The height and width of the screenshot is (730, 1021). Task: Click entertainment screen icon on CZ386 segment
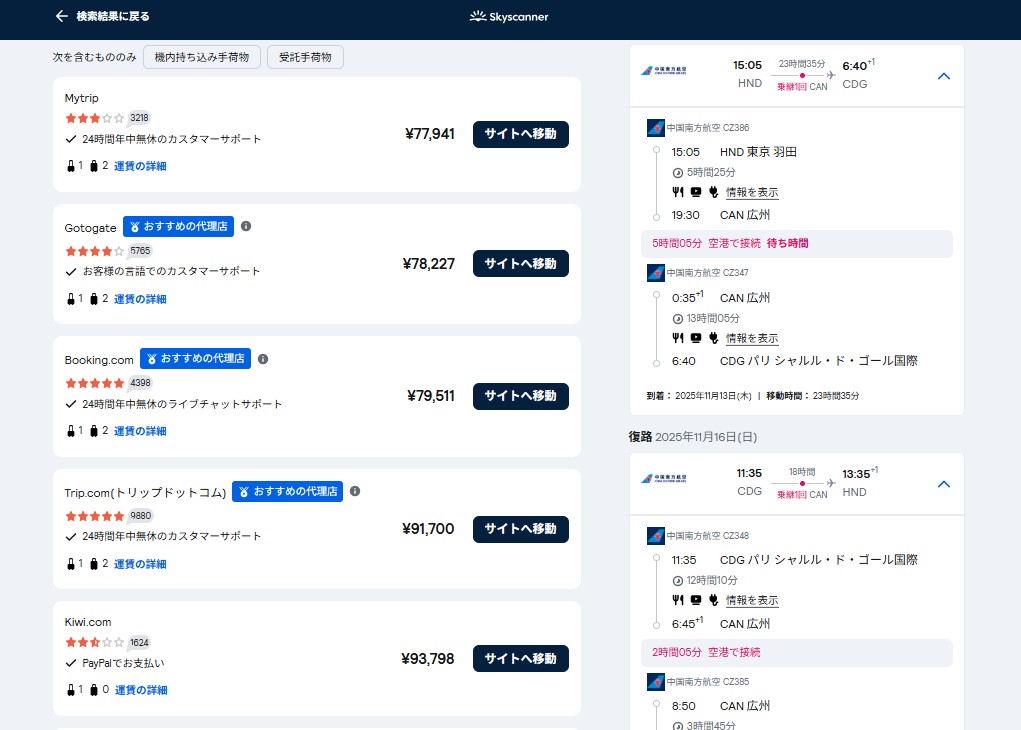[696, 192]
